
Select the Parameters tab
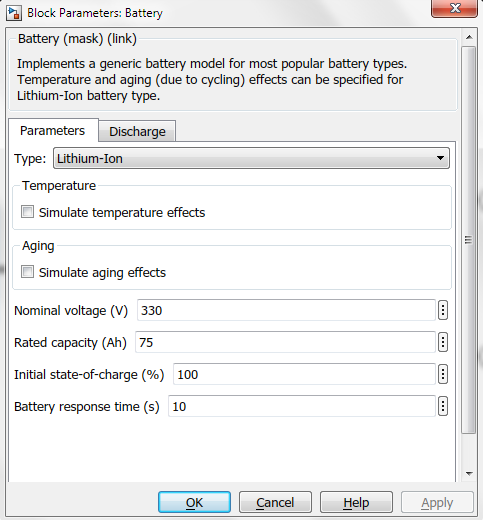tap(53, 130)
